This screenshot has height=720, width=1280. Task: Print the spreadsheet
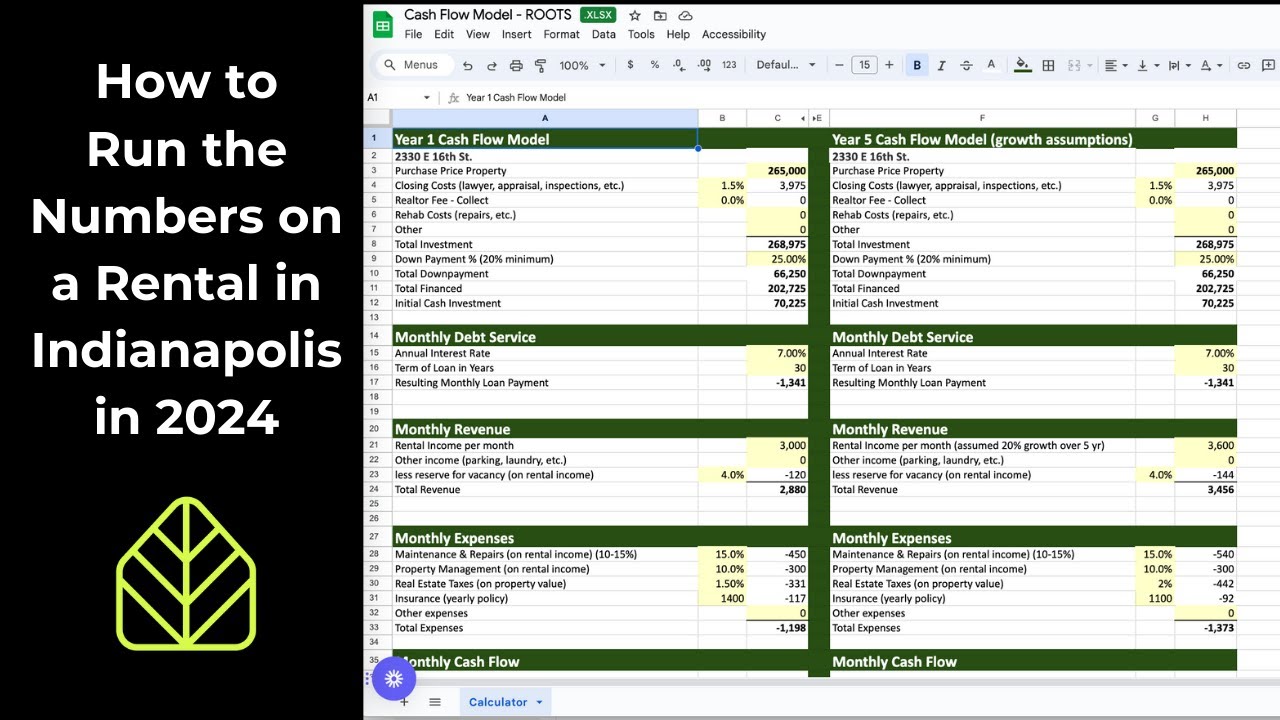click(516, 65)
